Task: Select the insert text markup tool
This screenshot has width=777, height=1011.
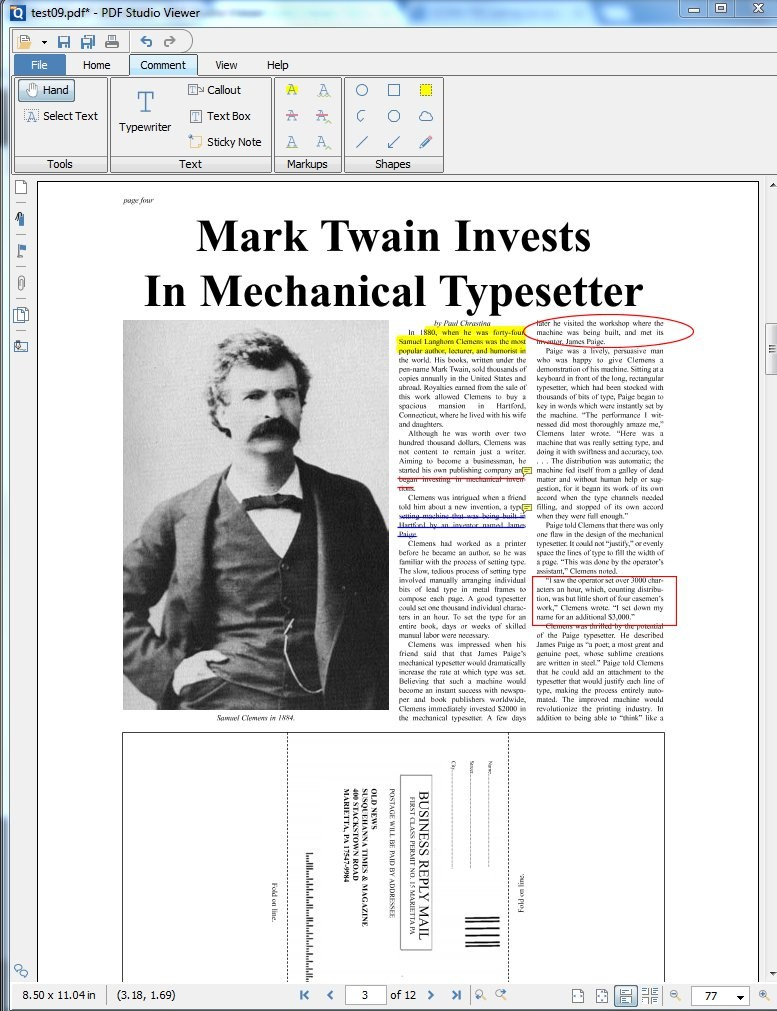Action: 324,142
